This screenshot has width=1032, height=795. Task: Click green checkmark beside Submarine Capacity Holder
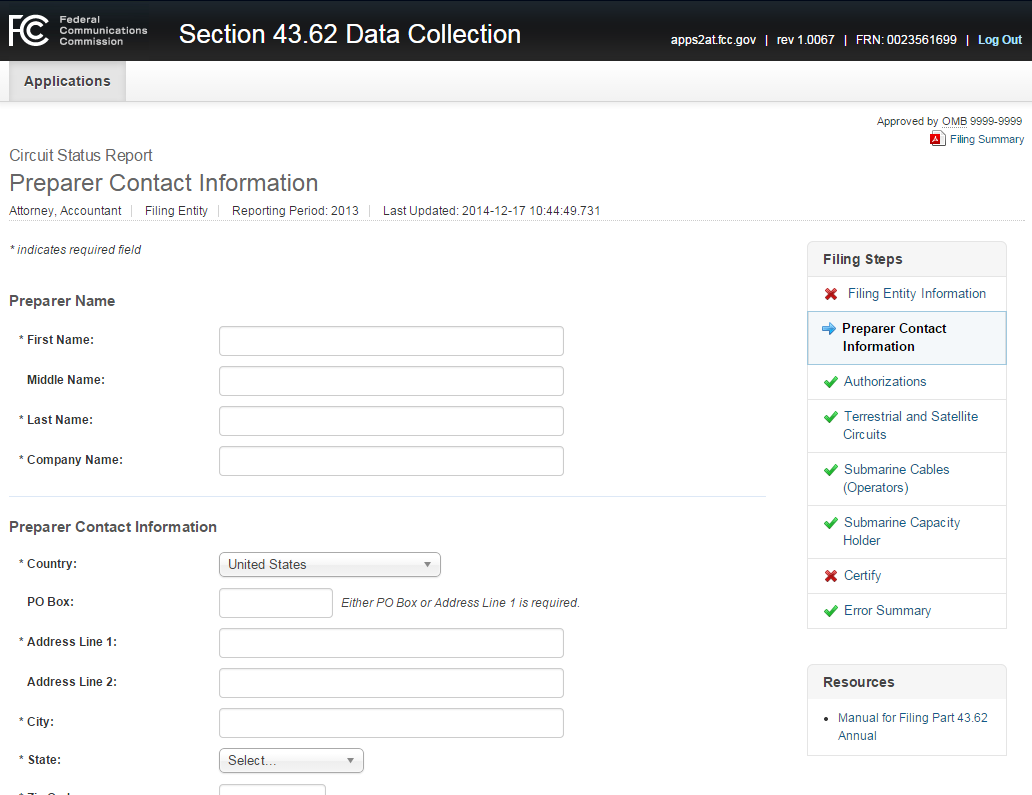[x=830, y=523]
